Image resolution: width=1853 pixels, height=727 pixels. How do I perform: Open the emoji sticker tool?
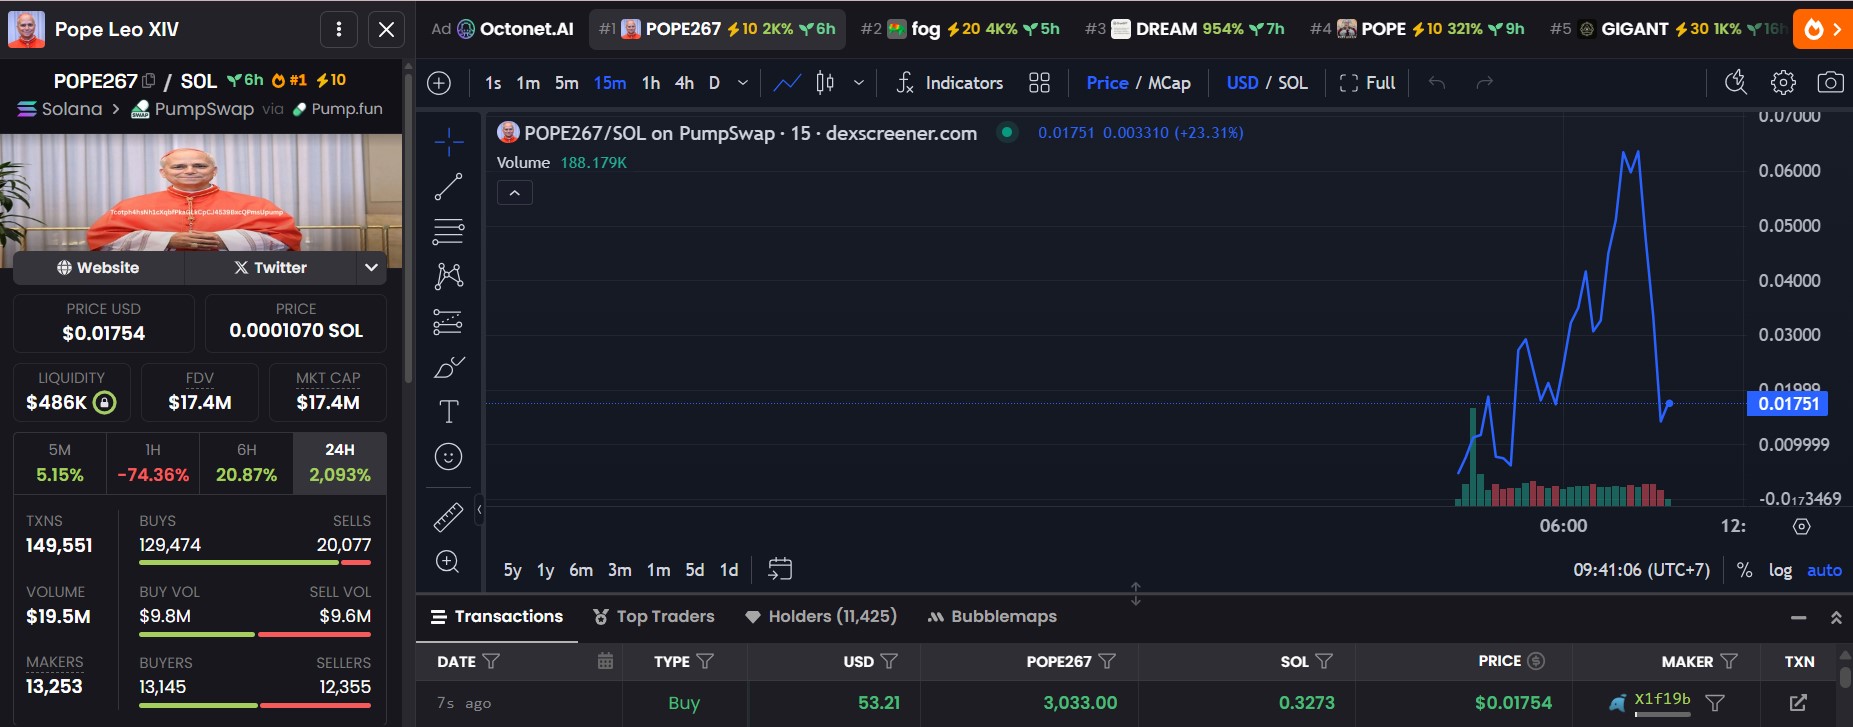pos(448,457)
